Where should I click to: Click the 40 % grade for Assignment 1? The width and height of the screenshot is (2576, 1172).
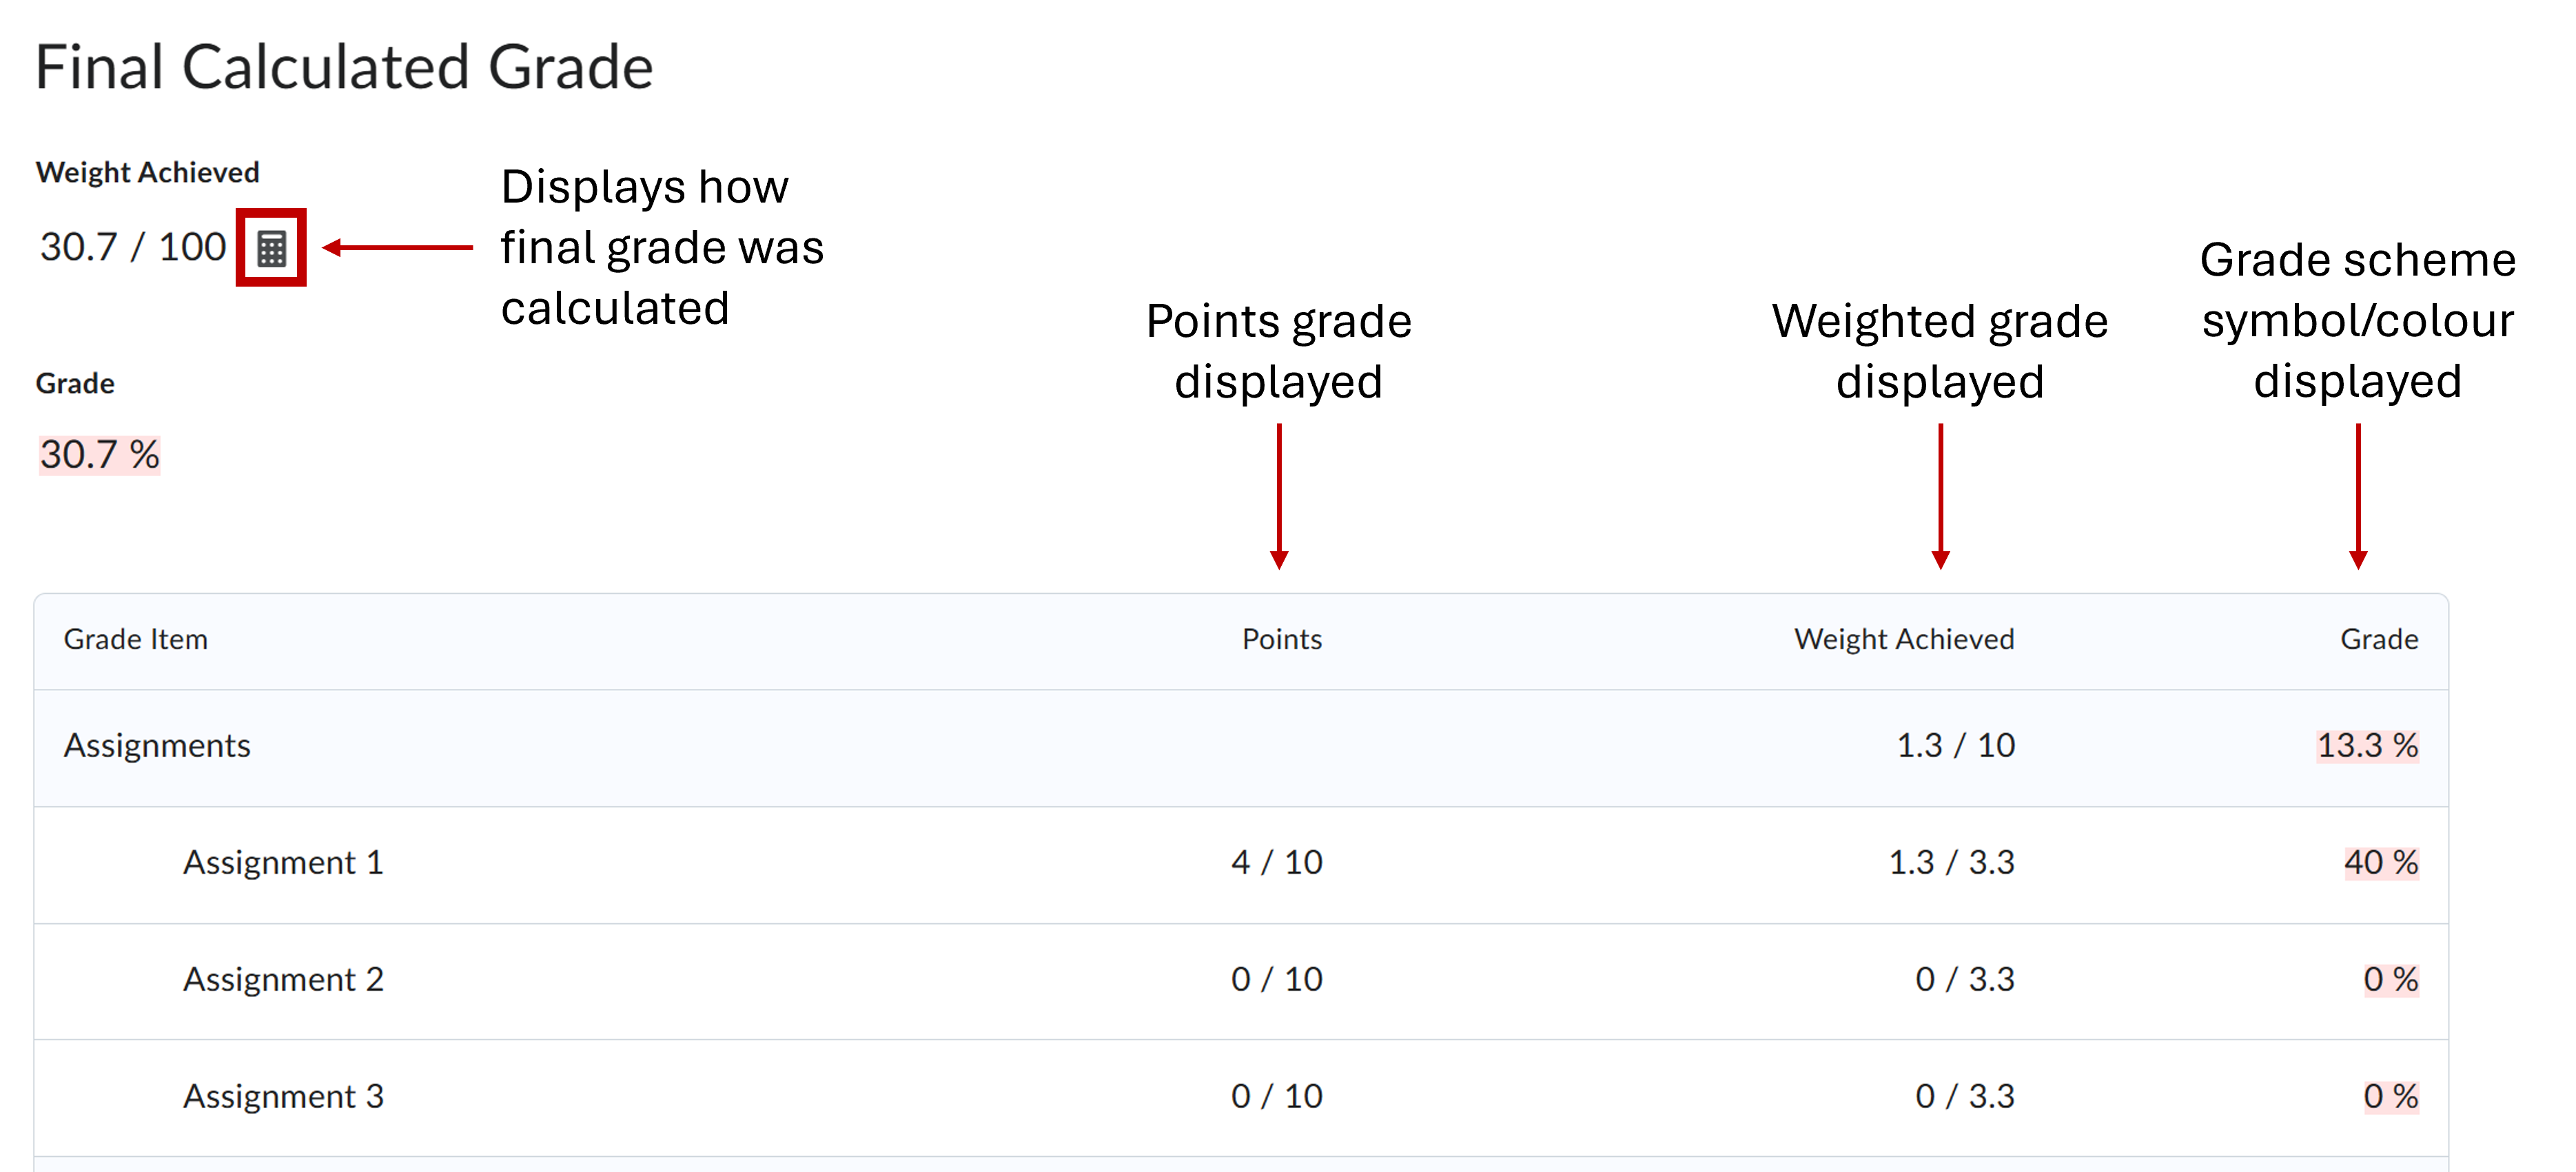(x=2380, y=863)
